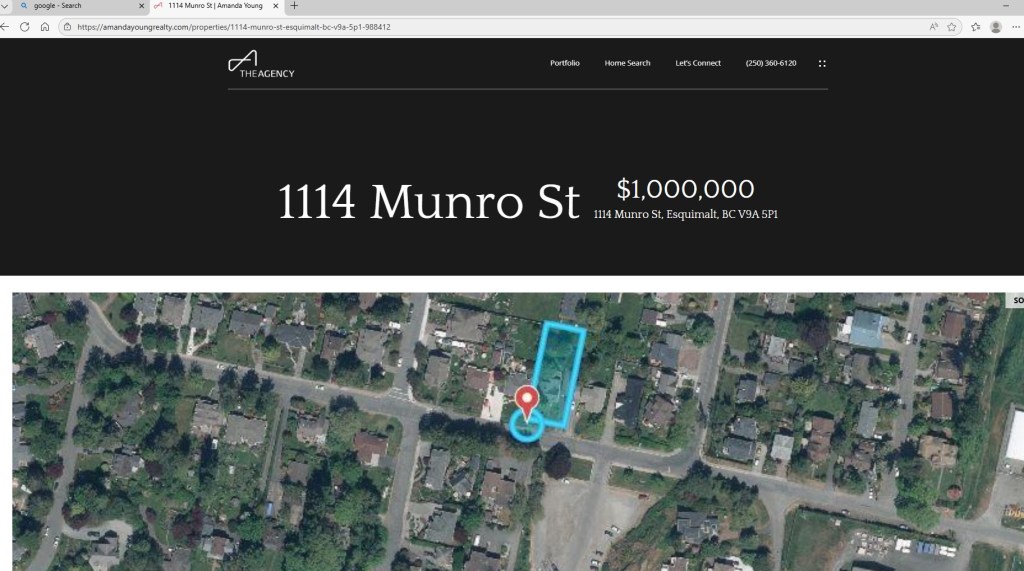Close the 1114 Munro St tab

pyautogui.click(x=276, y=6)
